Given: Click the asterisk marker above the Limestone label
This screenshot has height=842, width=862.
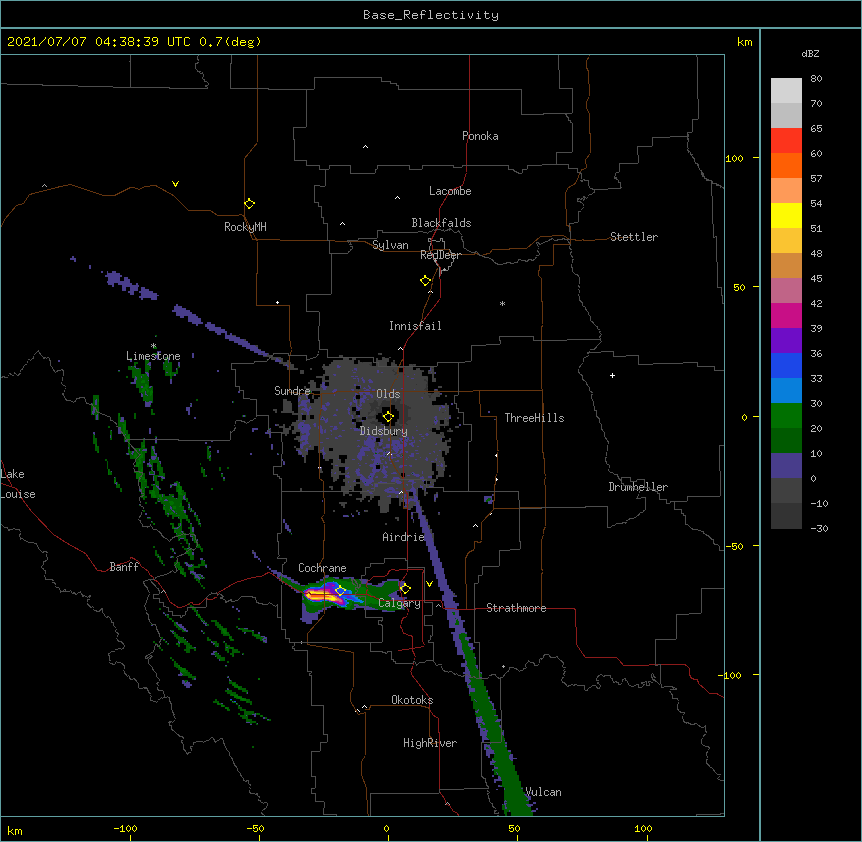Looking at the screenshot, I should click(154, 346).
